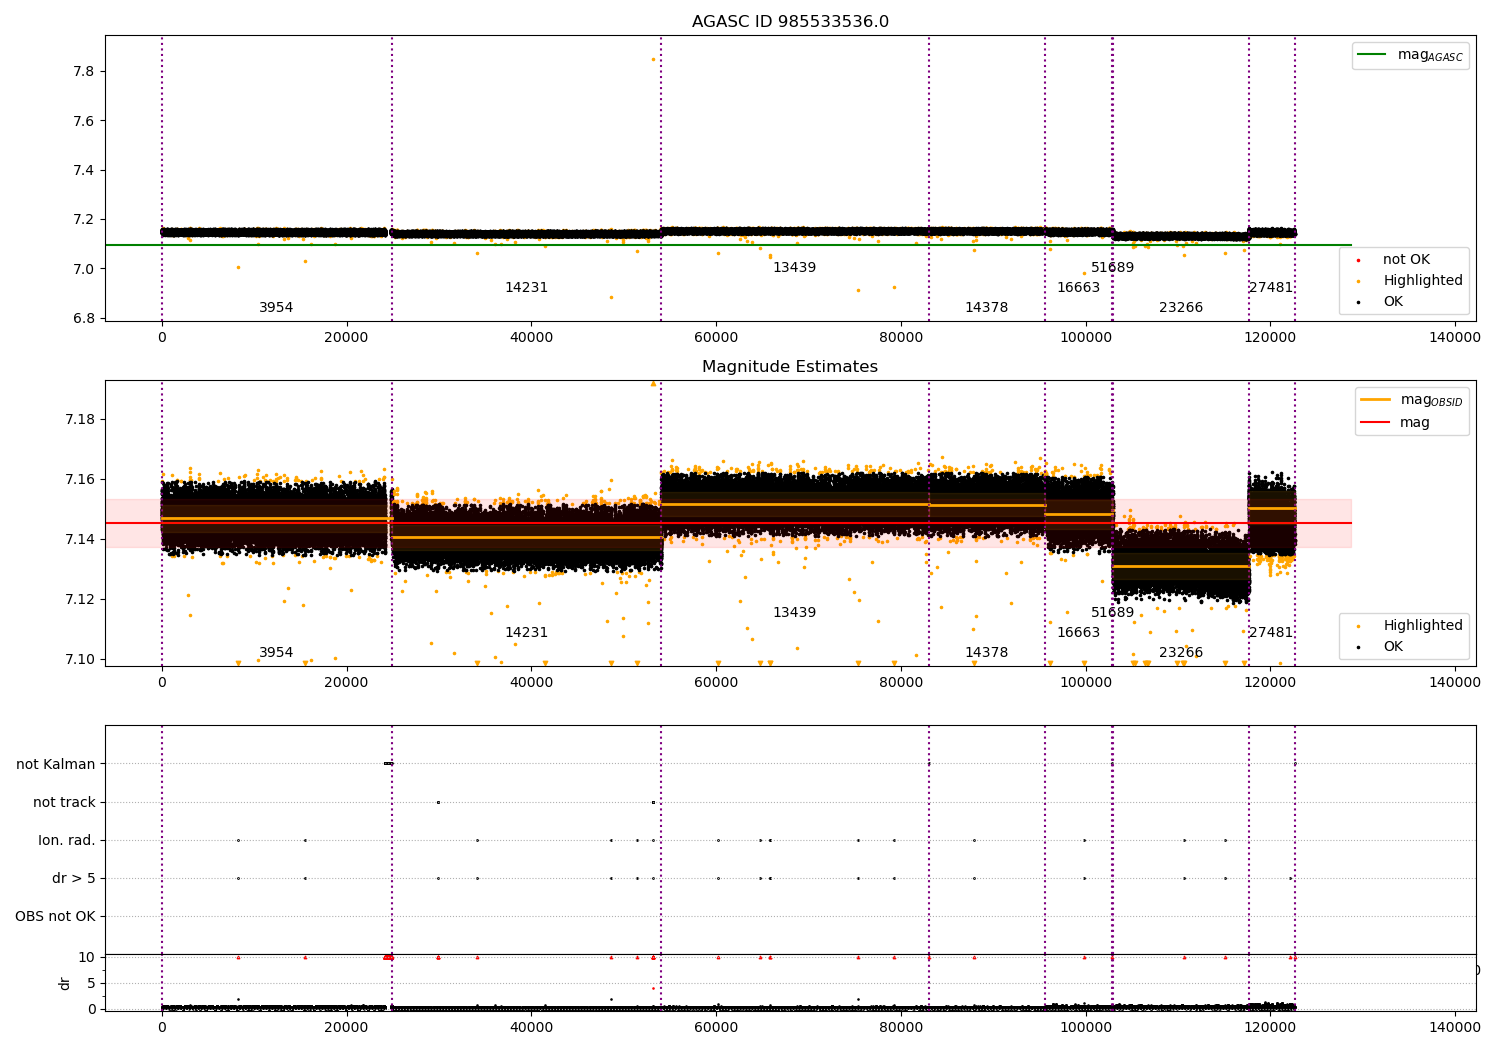Click the 'not Kalman' axis label

[x=56, y=764]
